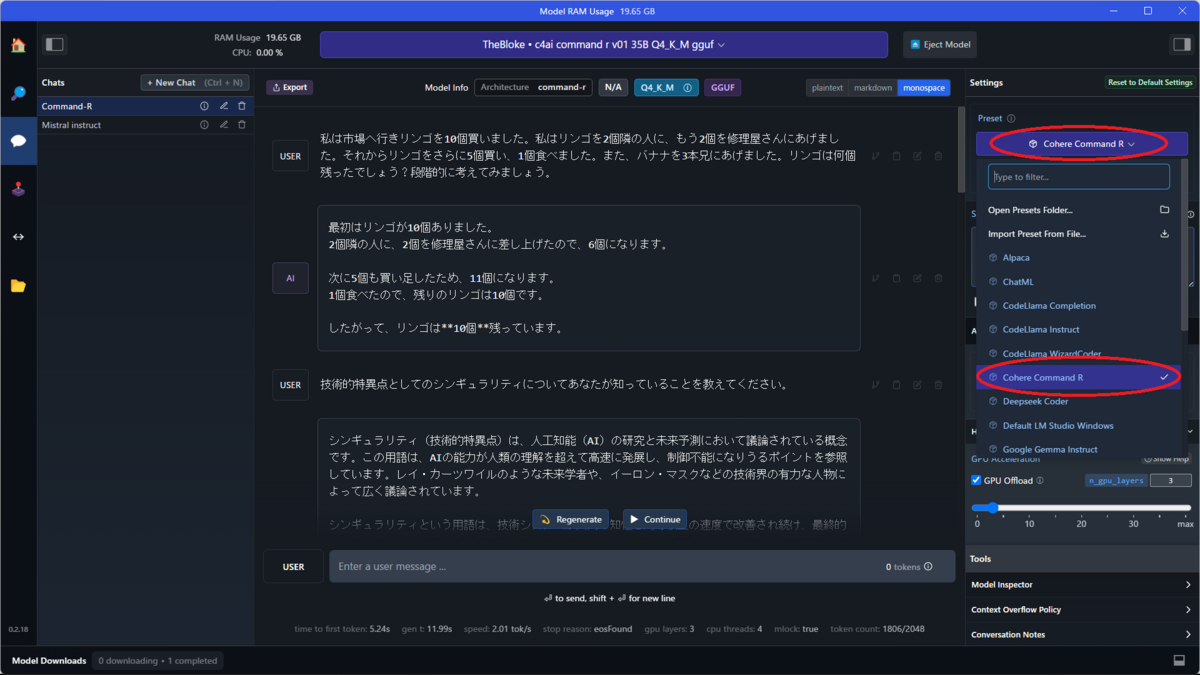Screen dimensions: 1200x675
Task: Branch chat from the apple AI answer
Action: 875,278
